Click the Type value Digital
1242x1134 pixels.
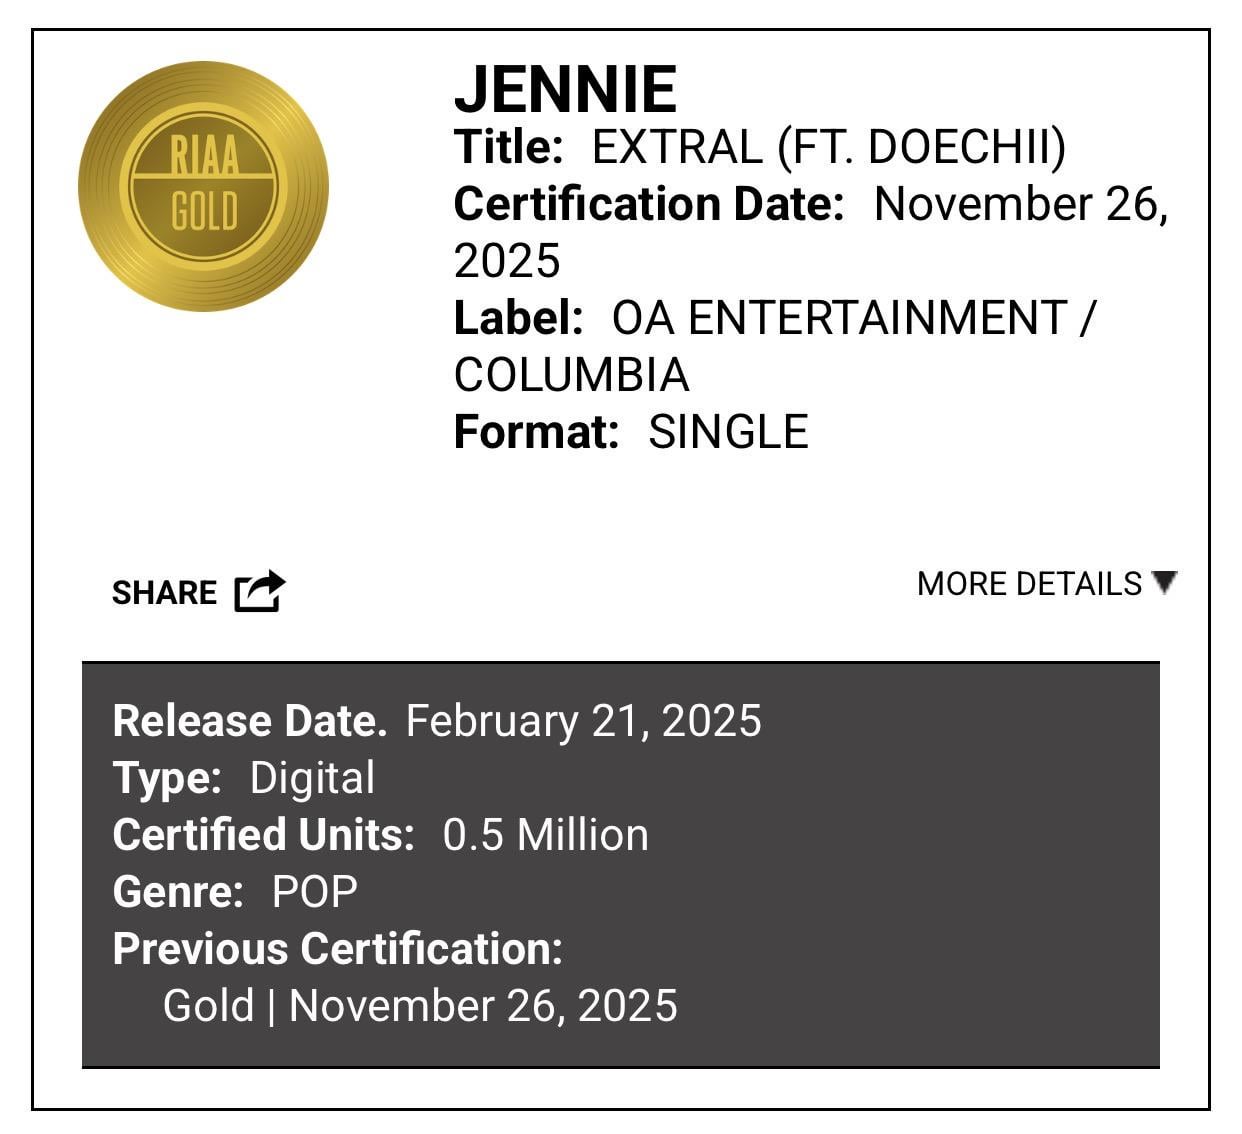coord(312,778)
